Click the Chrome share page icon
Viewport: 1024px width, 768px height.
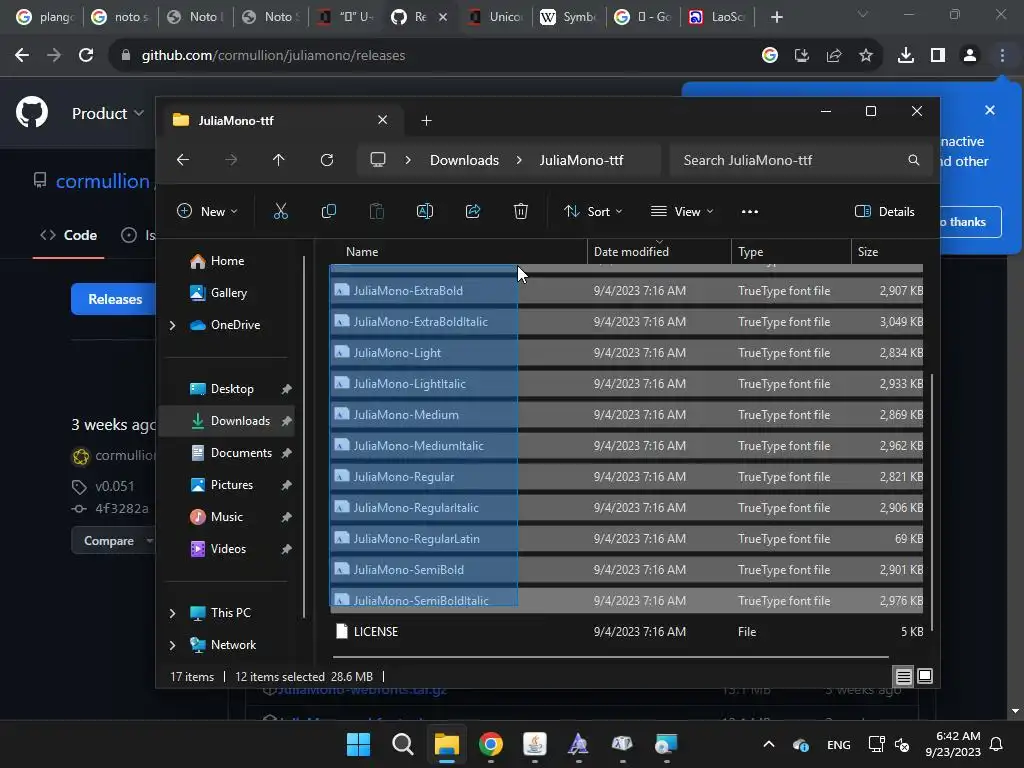tap(834, 56)
